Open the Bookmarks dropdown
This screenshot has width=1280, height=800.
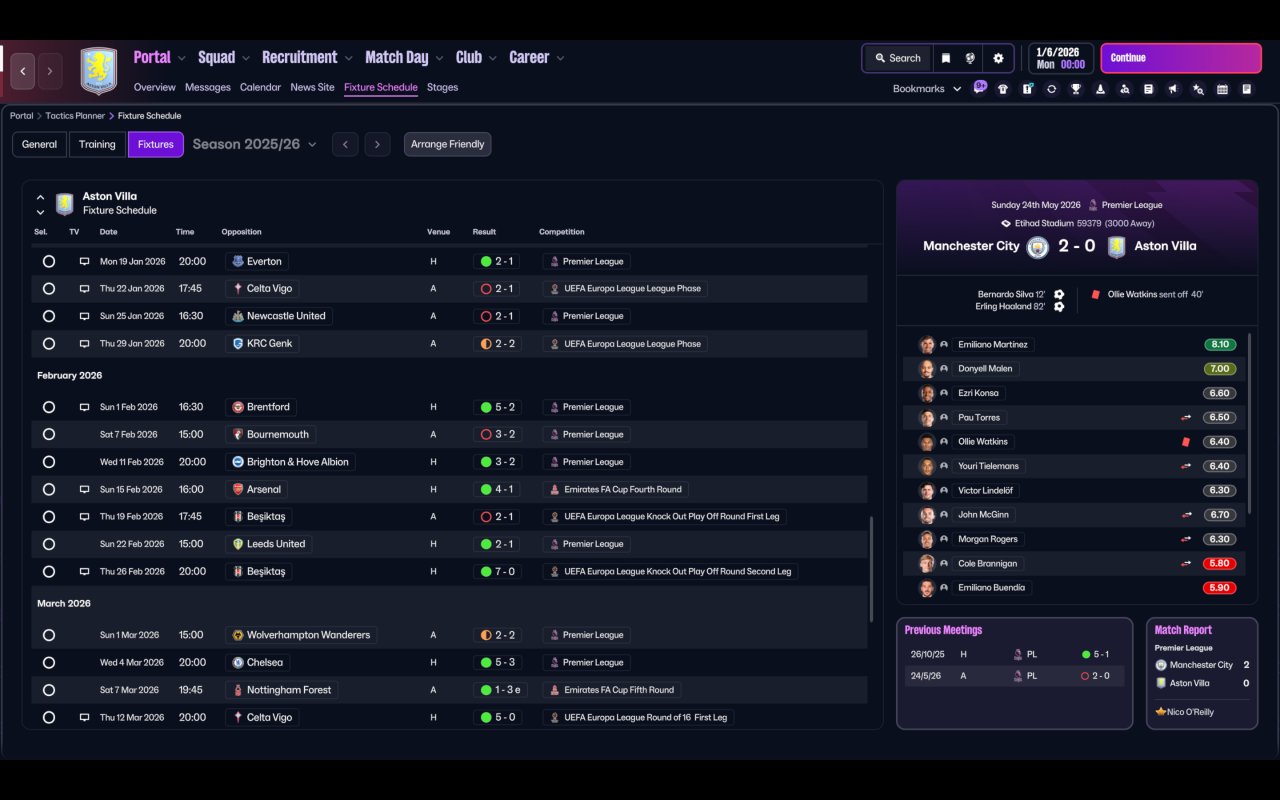[927, 89]
